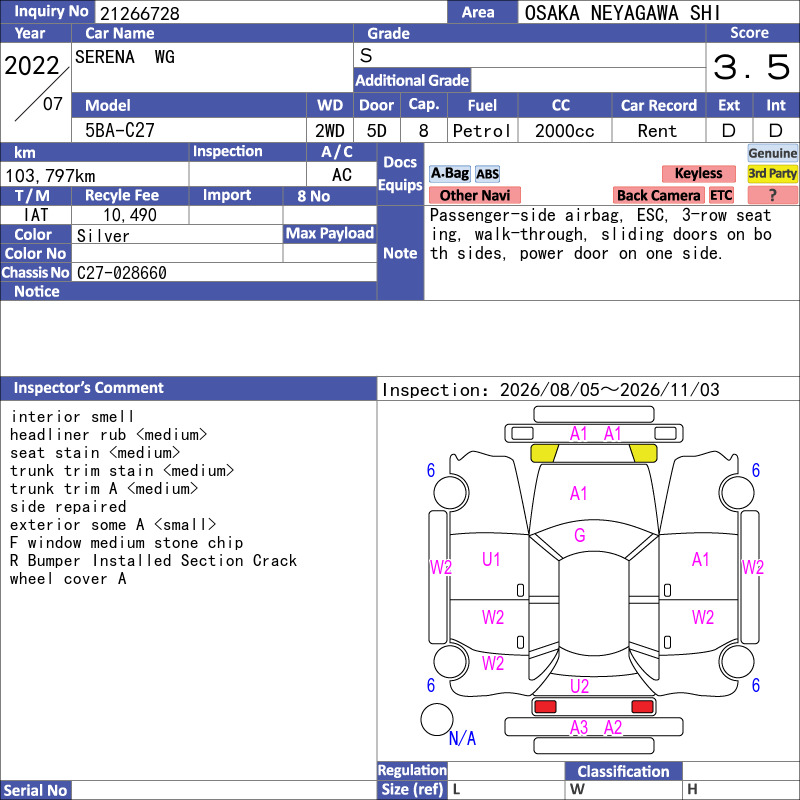This screenshot has width=800, height=800.
Task: Select the Other Navi badge
Action: point(474,195)
